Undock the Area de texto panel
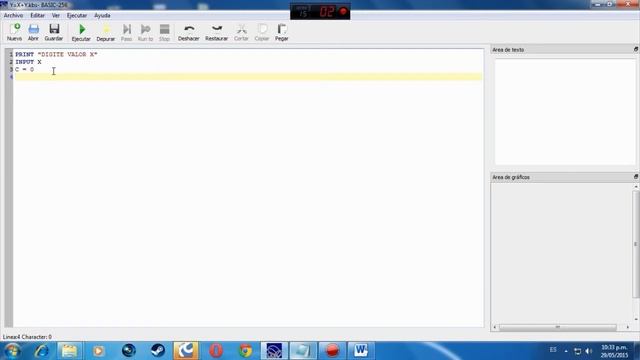Viewport: 640px width, 360px height. coord(636,49)
